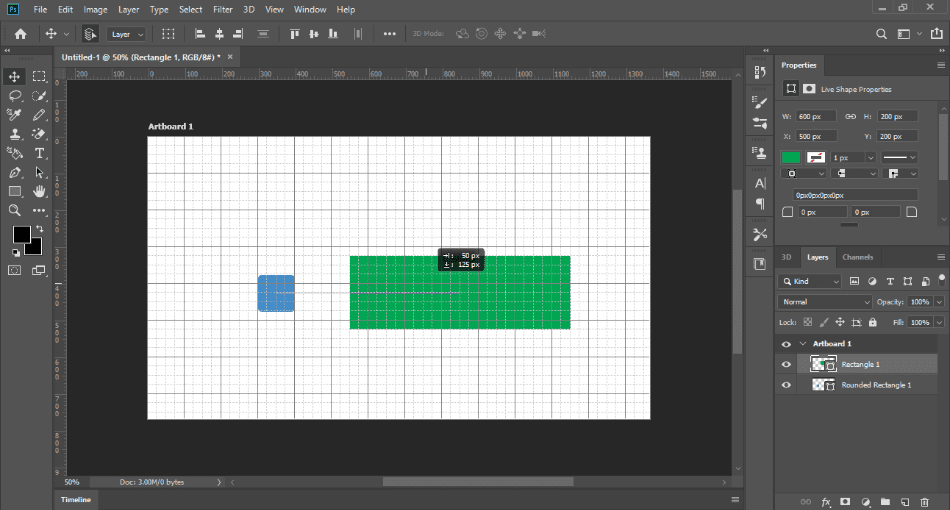Screen dimensions: 950x510
Task: Select the Quick Selection tool
Action: (x=39, y=96)
